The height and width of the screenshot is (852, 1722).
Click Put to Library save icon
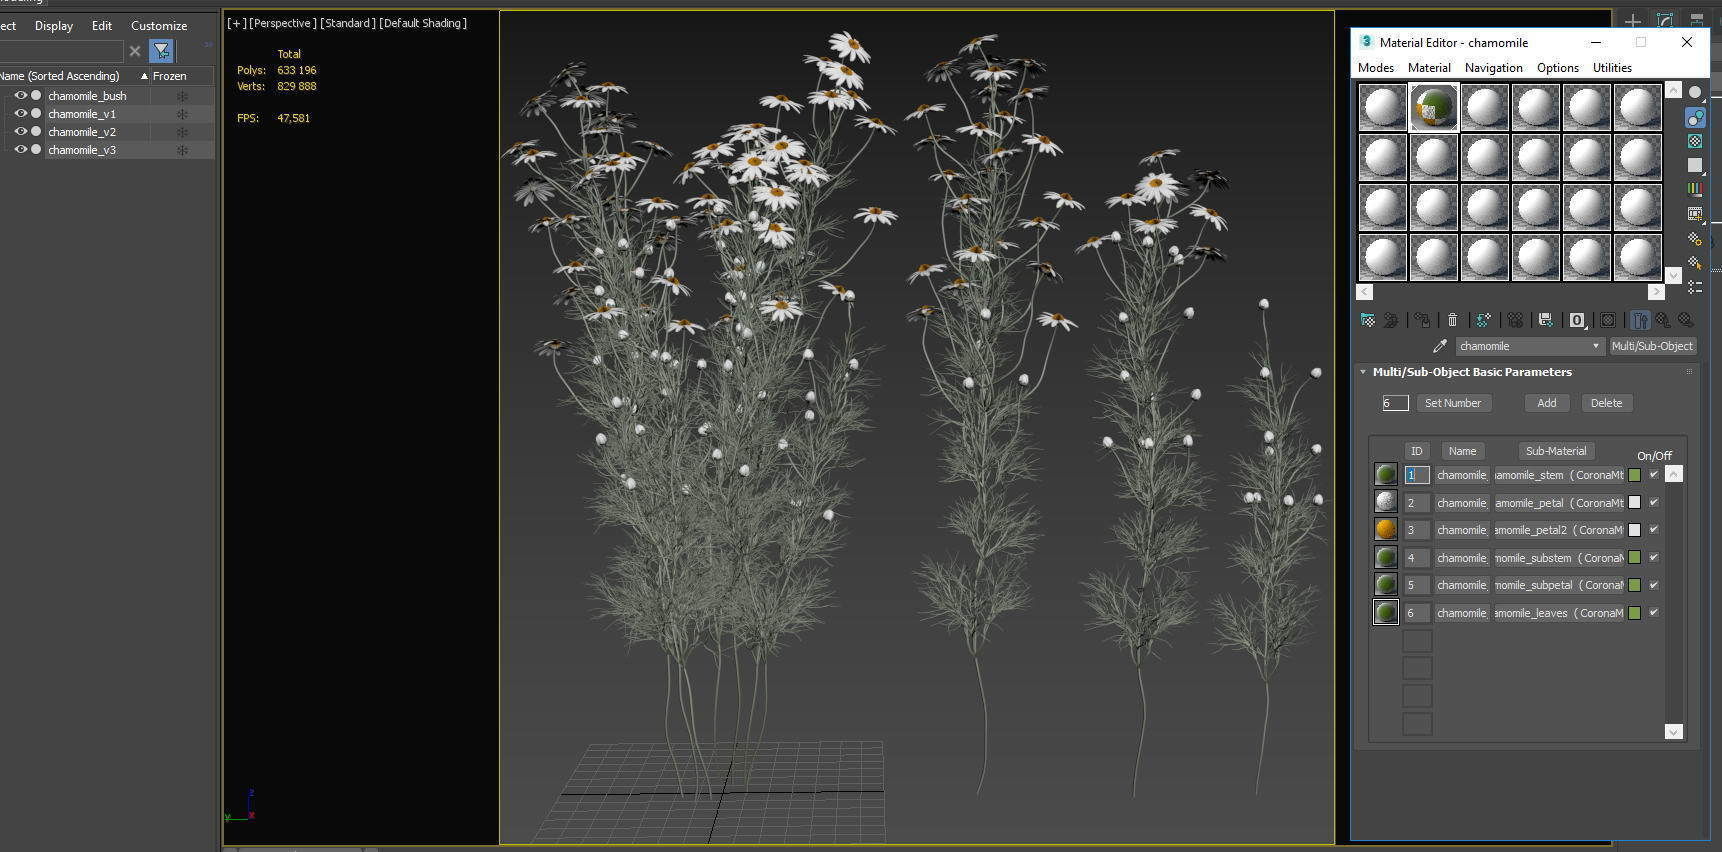[x=1546, y=320]
